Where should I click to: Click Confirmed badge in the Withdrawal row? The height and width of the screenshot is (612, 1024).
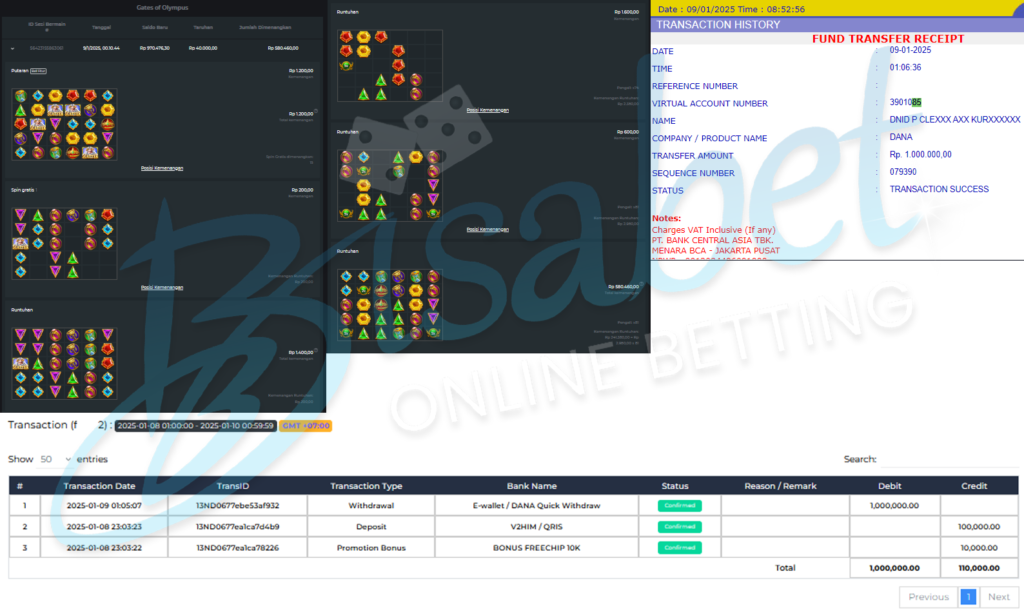pyautogui.click(x=680, y=506)
